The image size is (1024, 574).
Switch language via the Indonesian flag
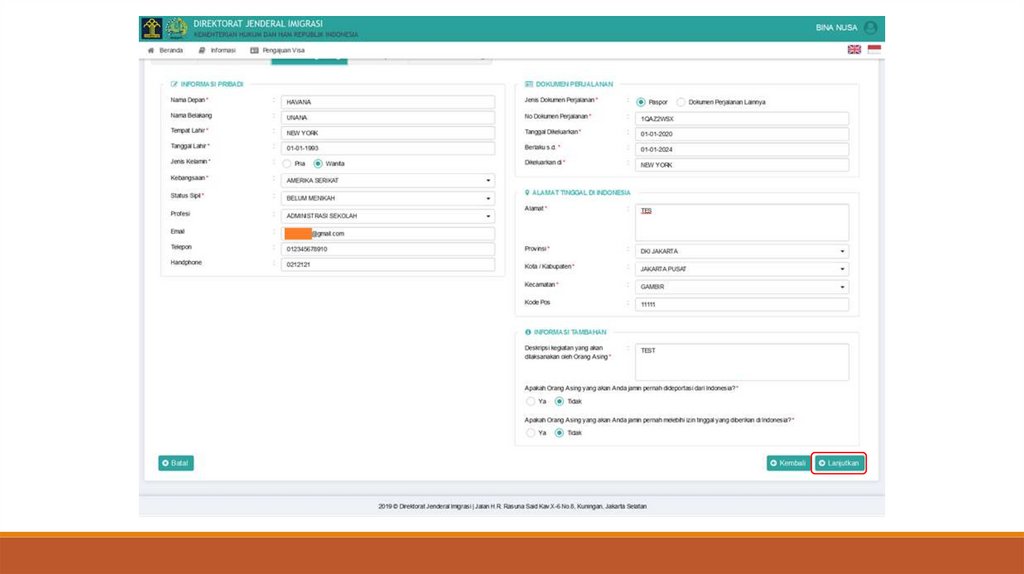coord(874,50)
